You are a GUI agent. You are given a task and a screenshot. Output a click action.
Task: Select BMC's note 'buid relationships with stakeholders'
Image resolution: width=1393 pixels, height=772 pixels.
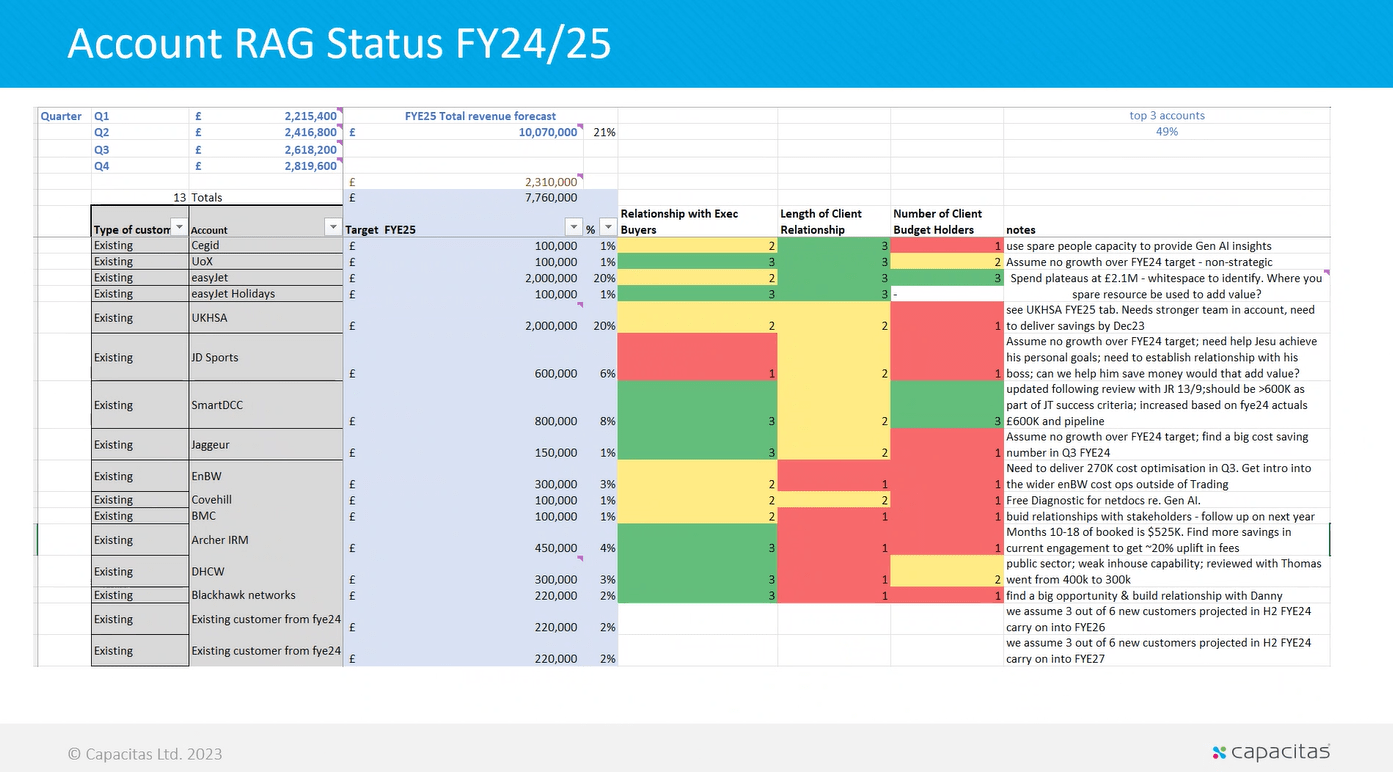click(x=1160, y=516)
